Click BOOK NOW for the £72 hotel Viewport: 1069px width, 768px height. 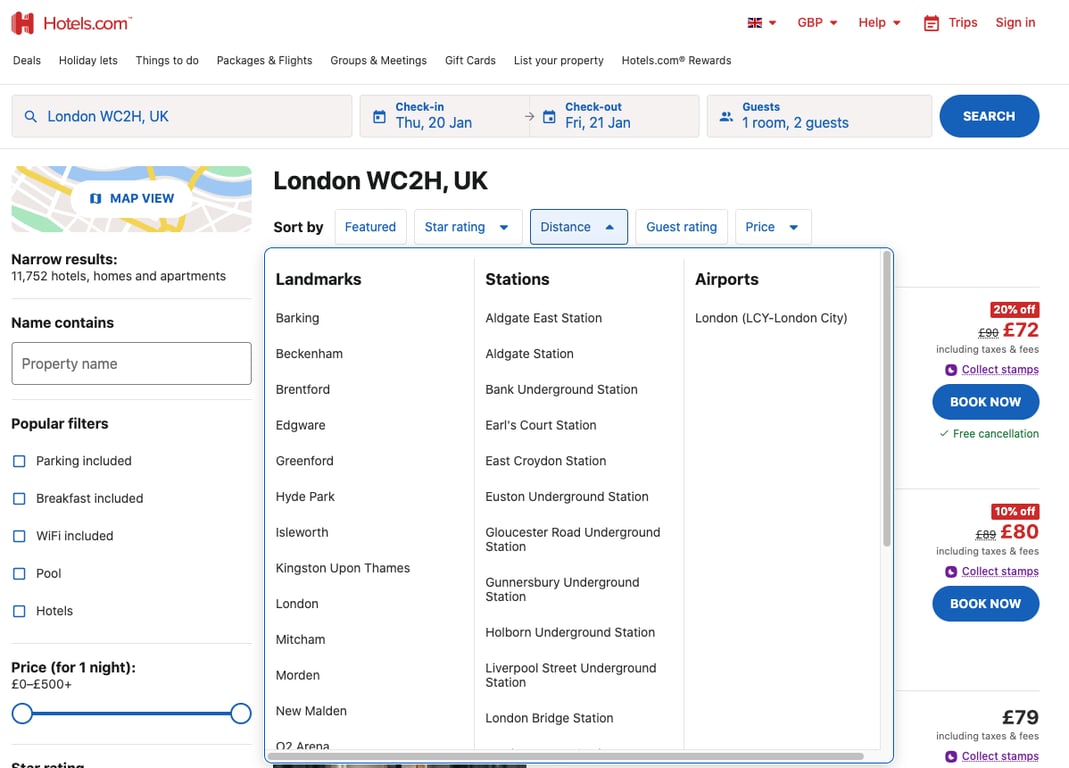[986, 402]
